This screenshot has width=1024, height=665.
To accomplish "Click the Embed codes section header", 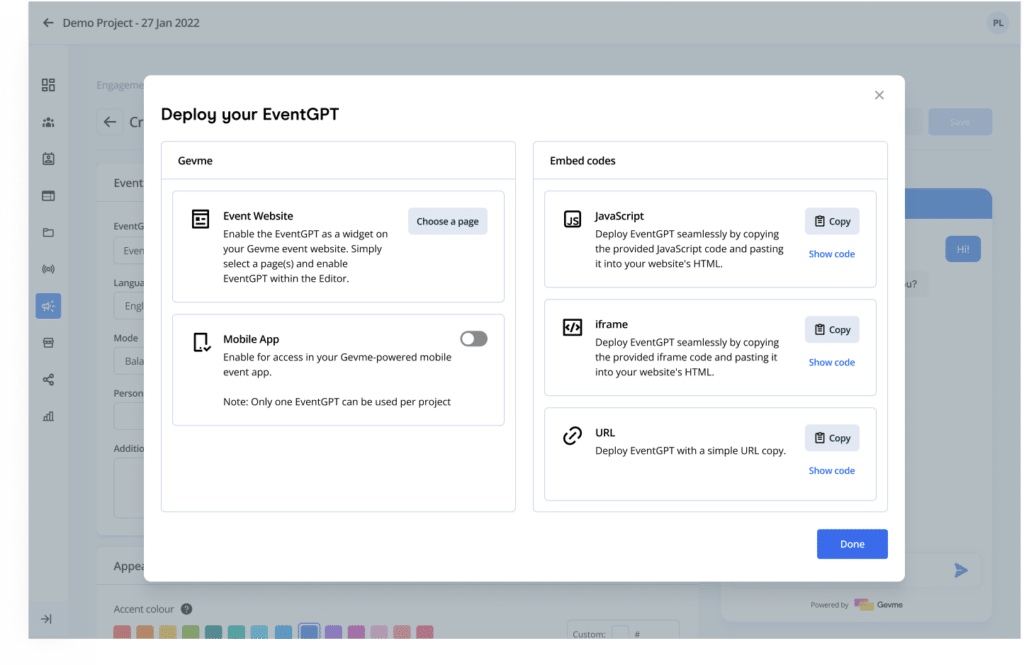I will pos(582,161).
